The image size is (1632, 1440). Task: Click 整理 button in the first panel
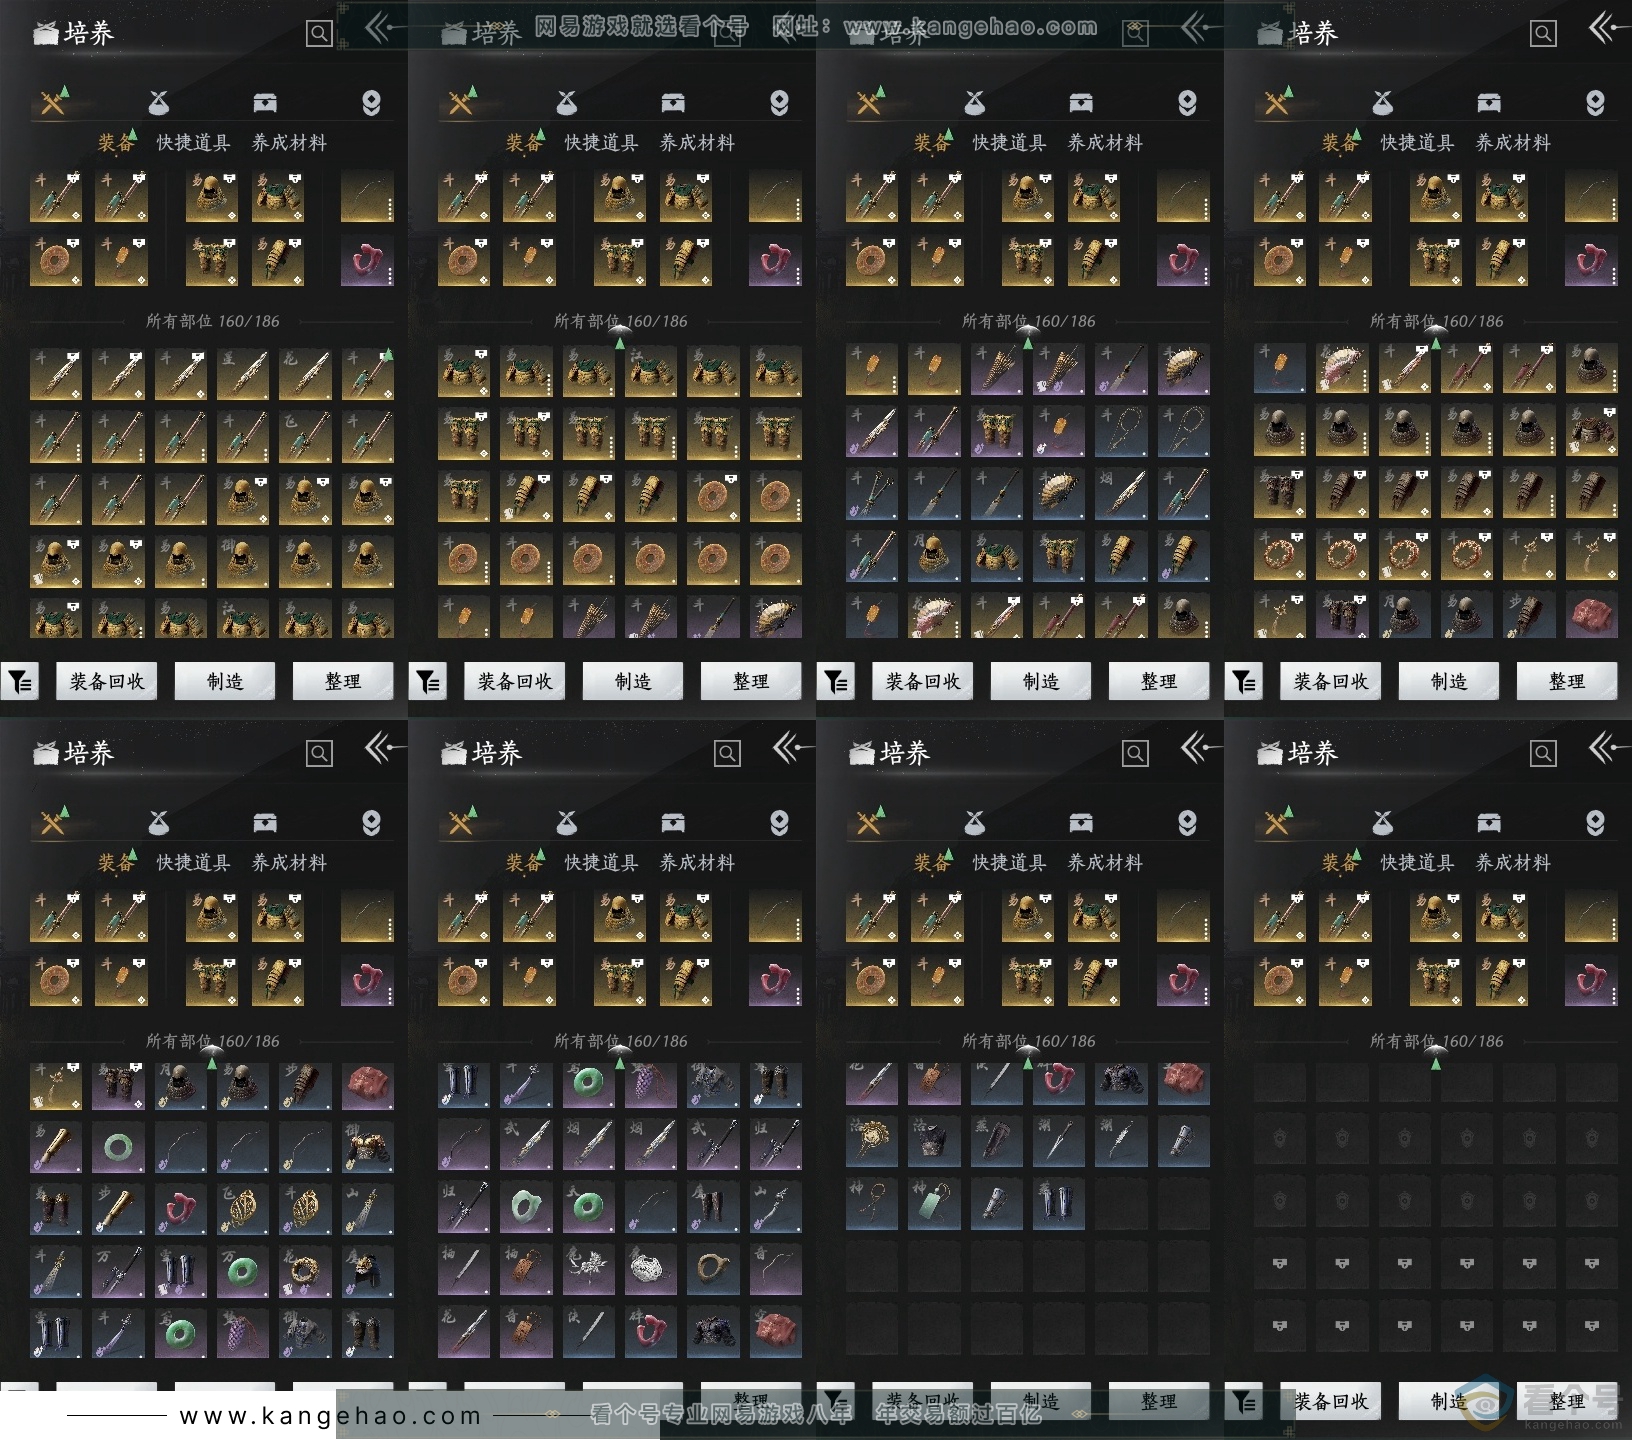[x=343, y=682]
